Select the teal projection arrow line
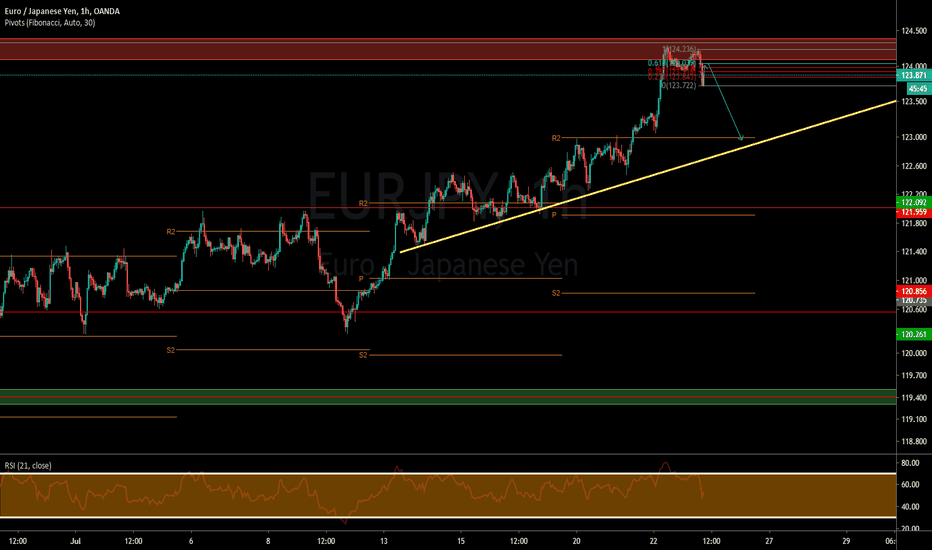This screenshot has height=550, width=932. pyautogui.click(x=723, y=102)
